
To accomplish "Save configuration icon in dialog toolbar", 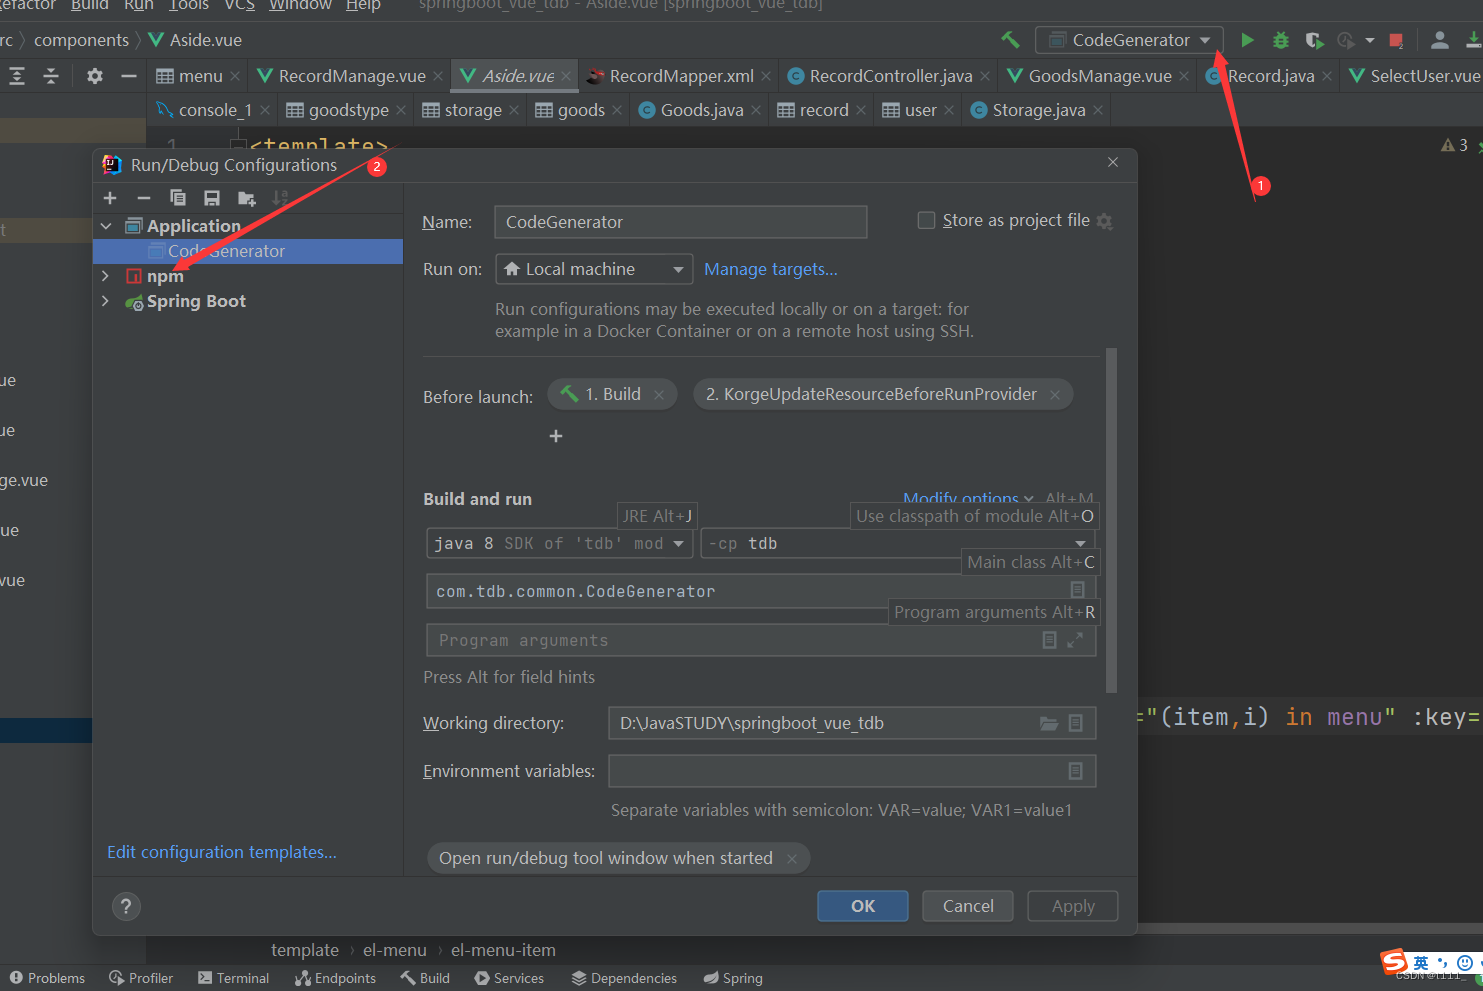I will [x=212, y=198].
